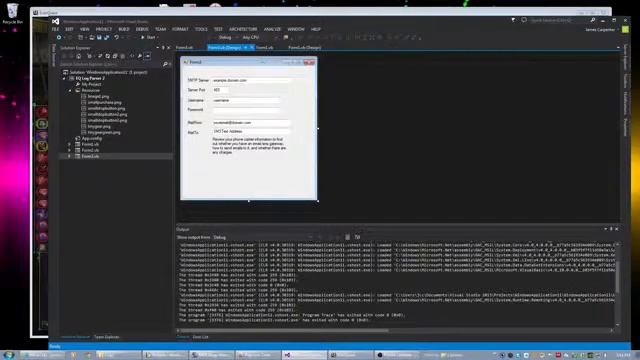Select App.config in Solution Explorer
Screen dimensions: 640x360
[x=91, y=138]
